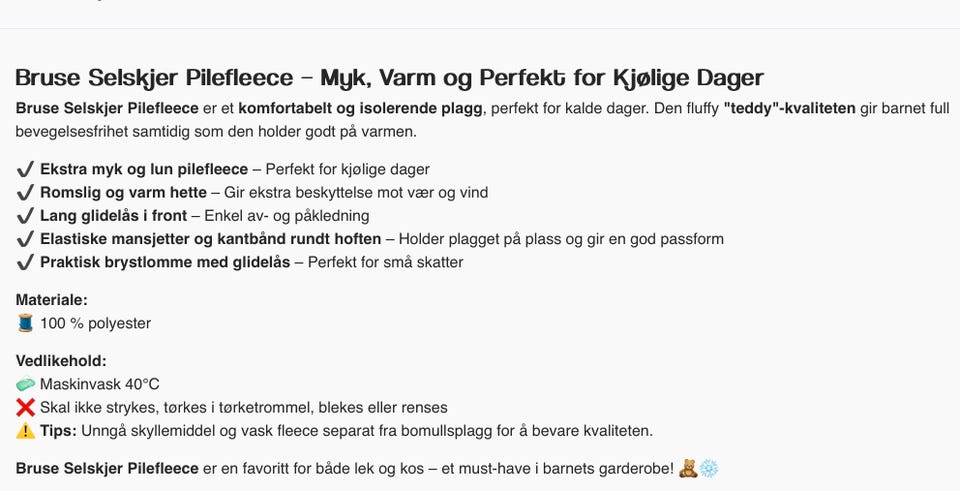Click the bold "teddy"-kvaliteten text

[x=789, y=109]
